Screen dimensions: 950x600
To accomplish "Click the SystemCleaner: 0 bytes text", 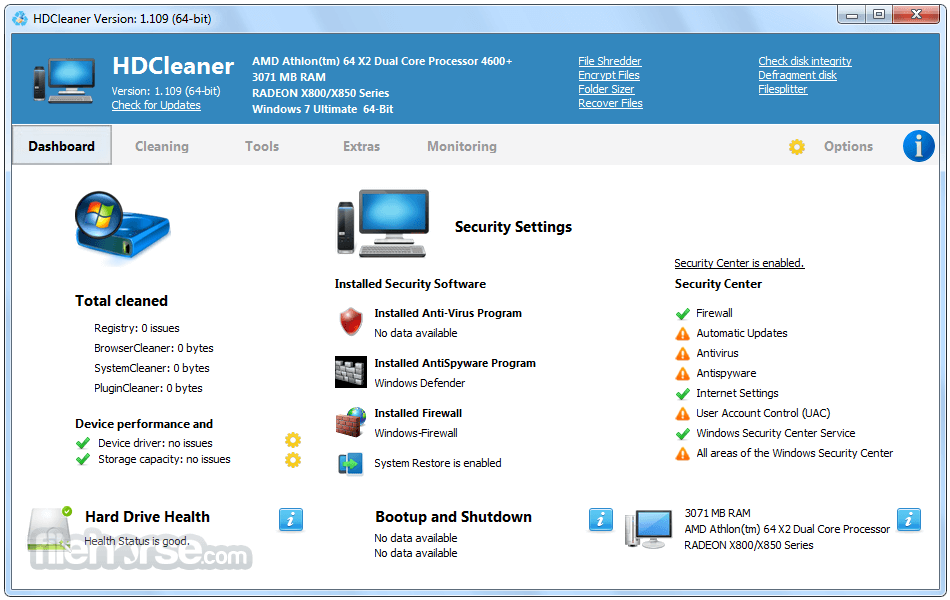I will pos(151,368).
